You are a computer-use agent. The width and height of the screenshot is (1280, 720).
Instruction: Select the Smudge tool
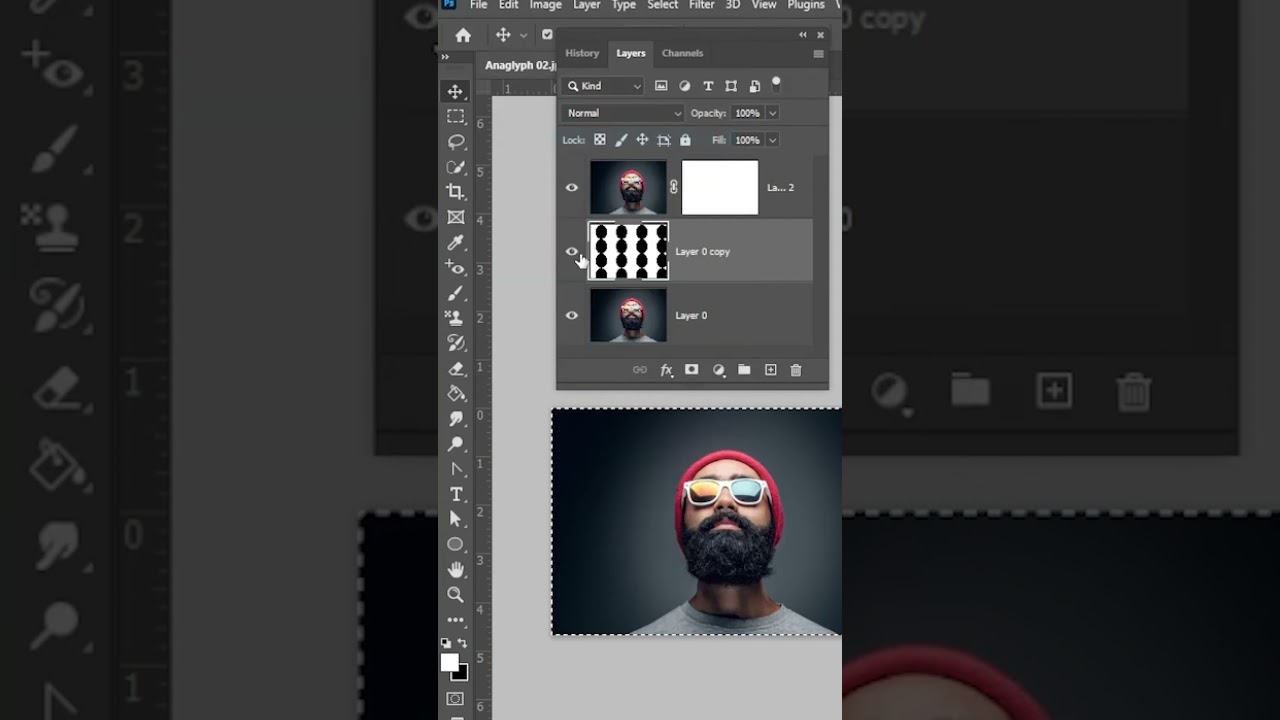pyautogui.click(x=455, y=419)
